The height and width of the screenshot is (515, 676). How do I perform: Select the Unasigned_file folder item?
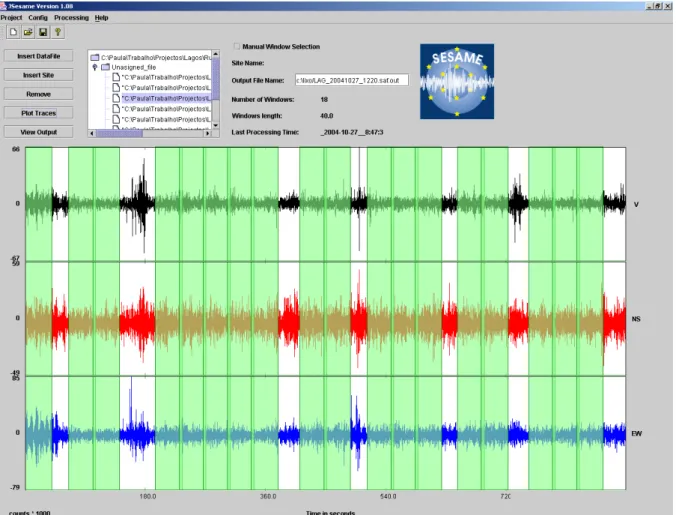128,67
